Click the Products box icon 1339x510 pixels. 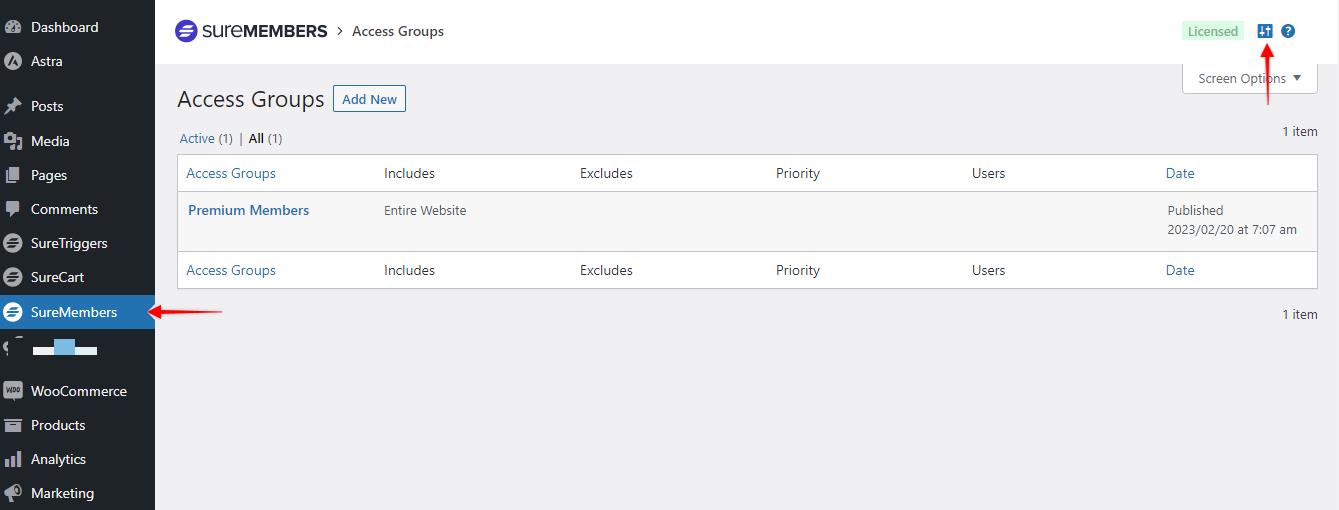click(x=13, y=425)
